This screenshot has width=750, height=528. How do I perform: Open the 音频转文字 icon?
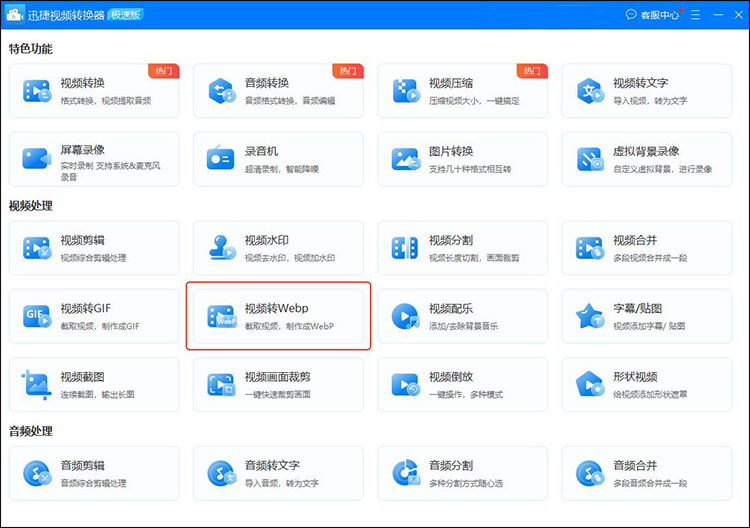click(221, 473)
